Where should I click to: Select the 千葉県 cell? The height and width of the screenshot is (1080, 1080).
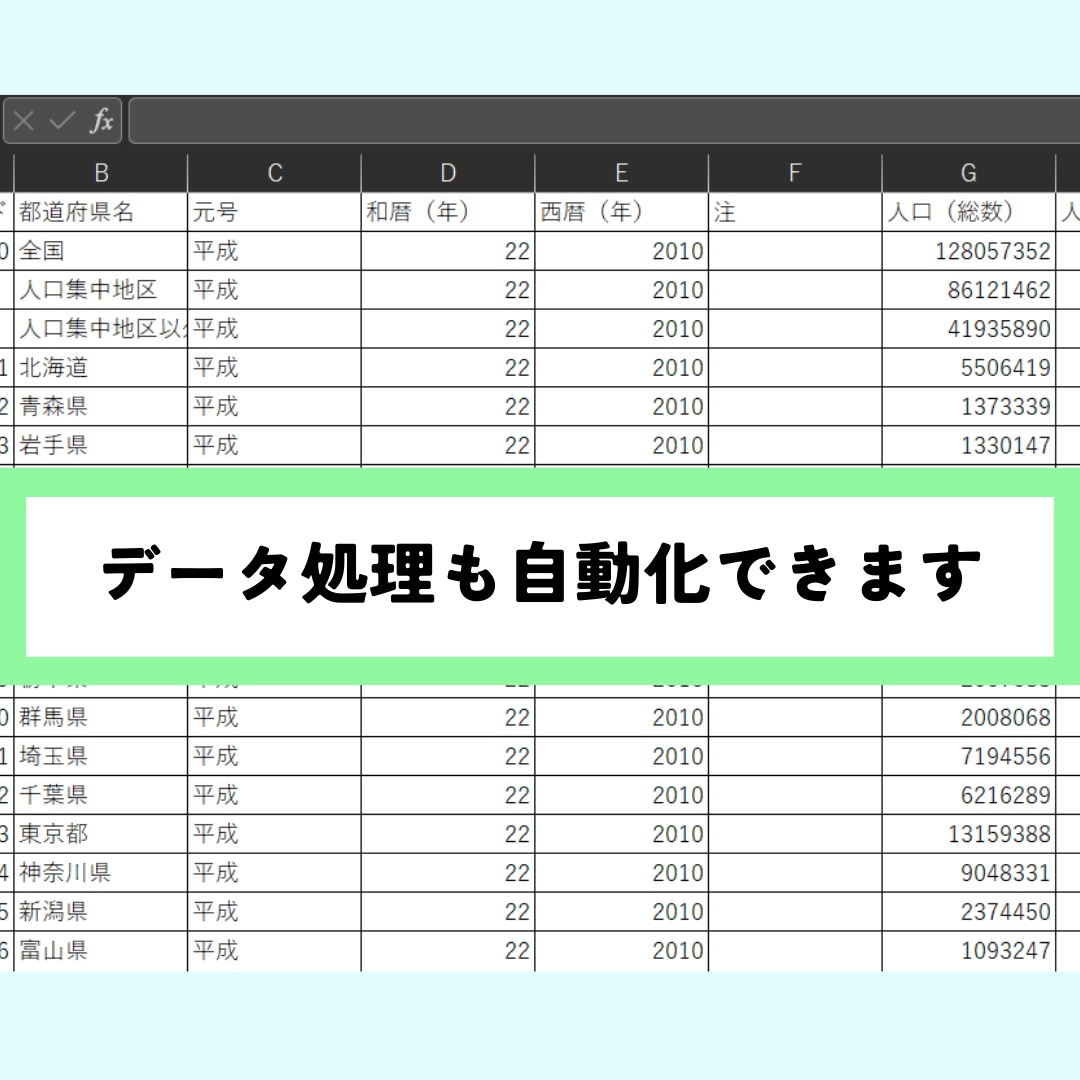click(x=101, y=796)
